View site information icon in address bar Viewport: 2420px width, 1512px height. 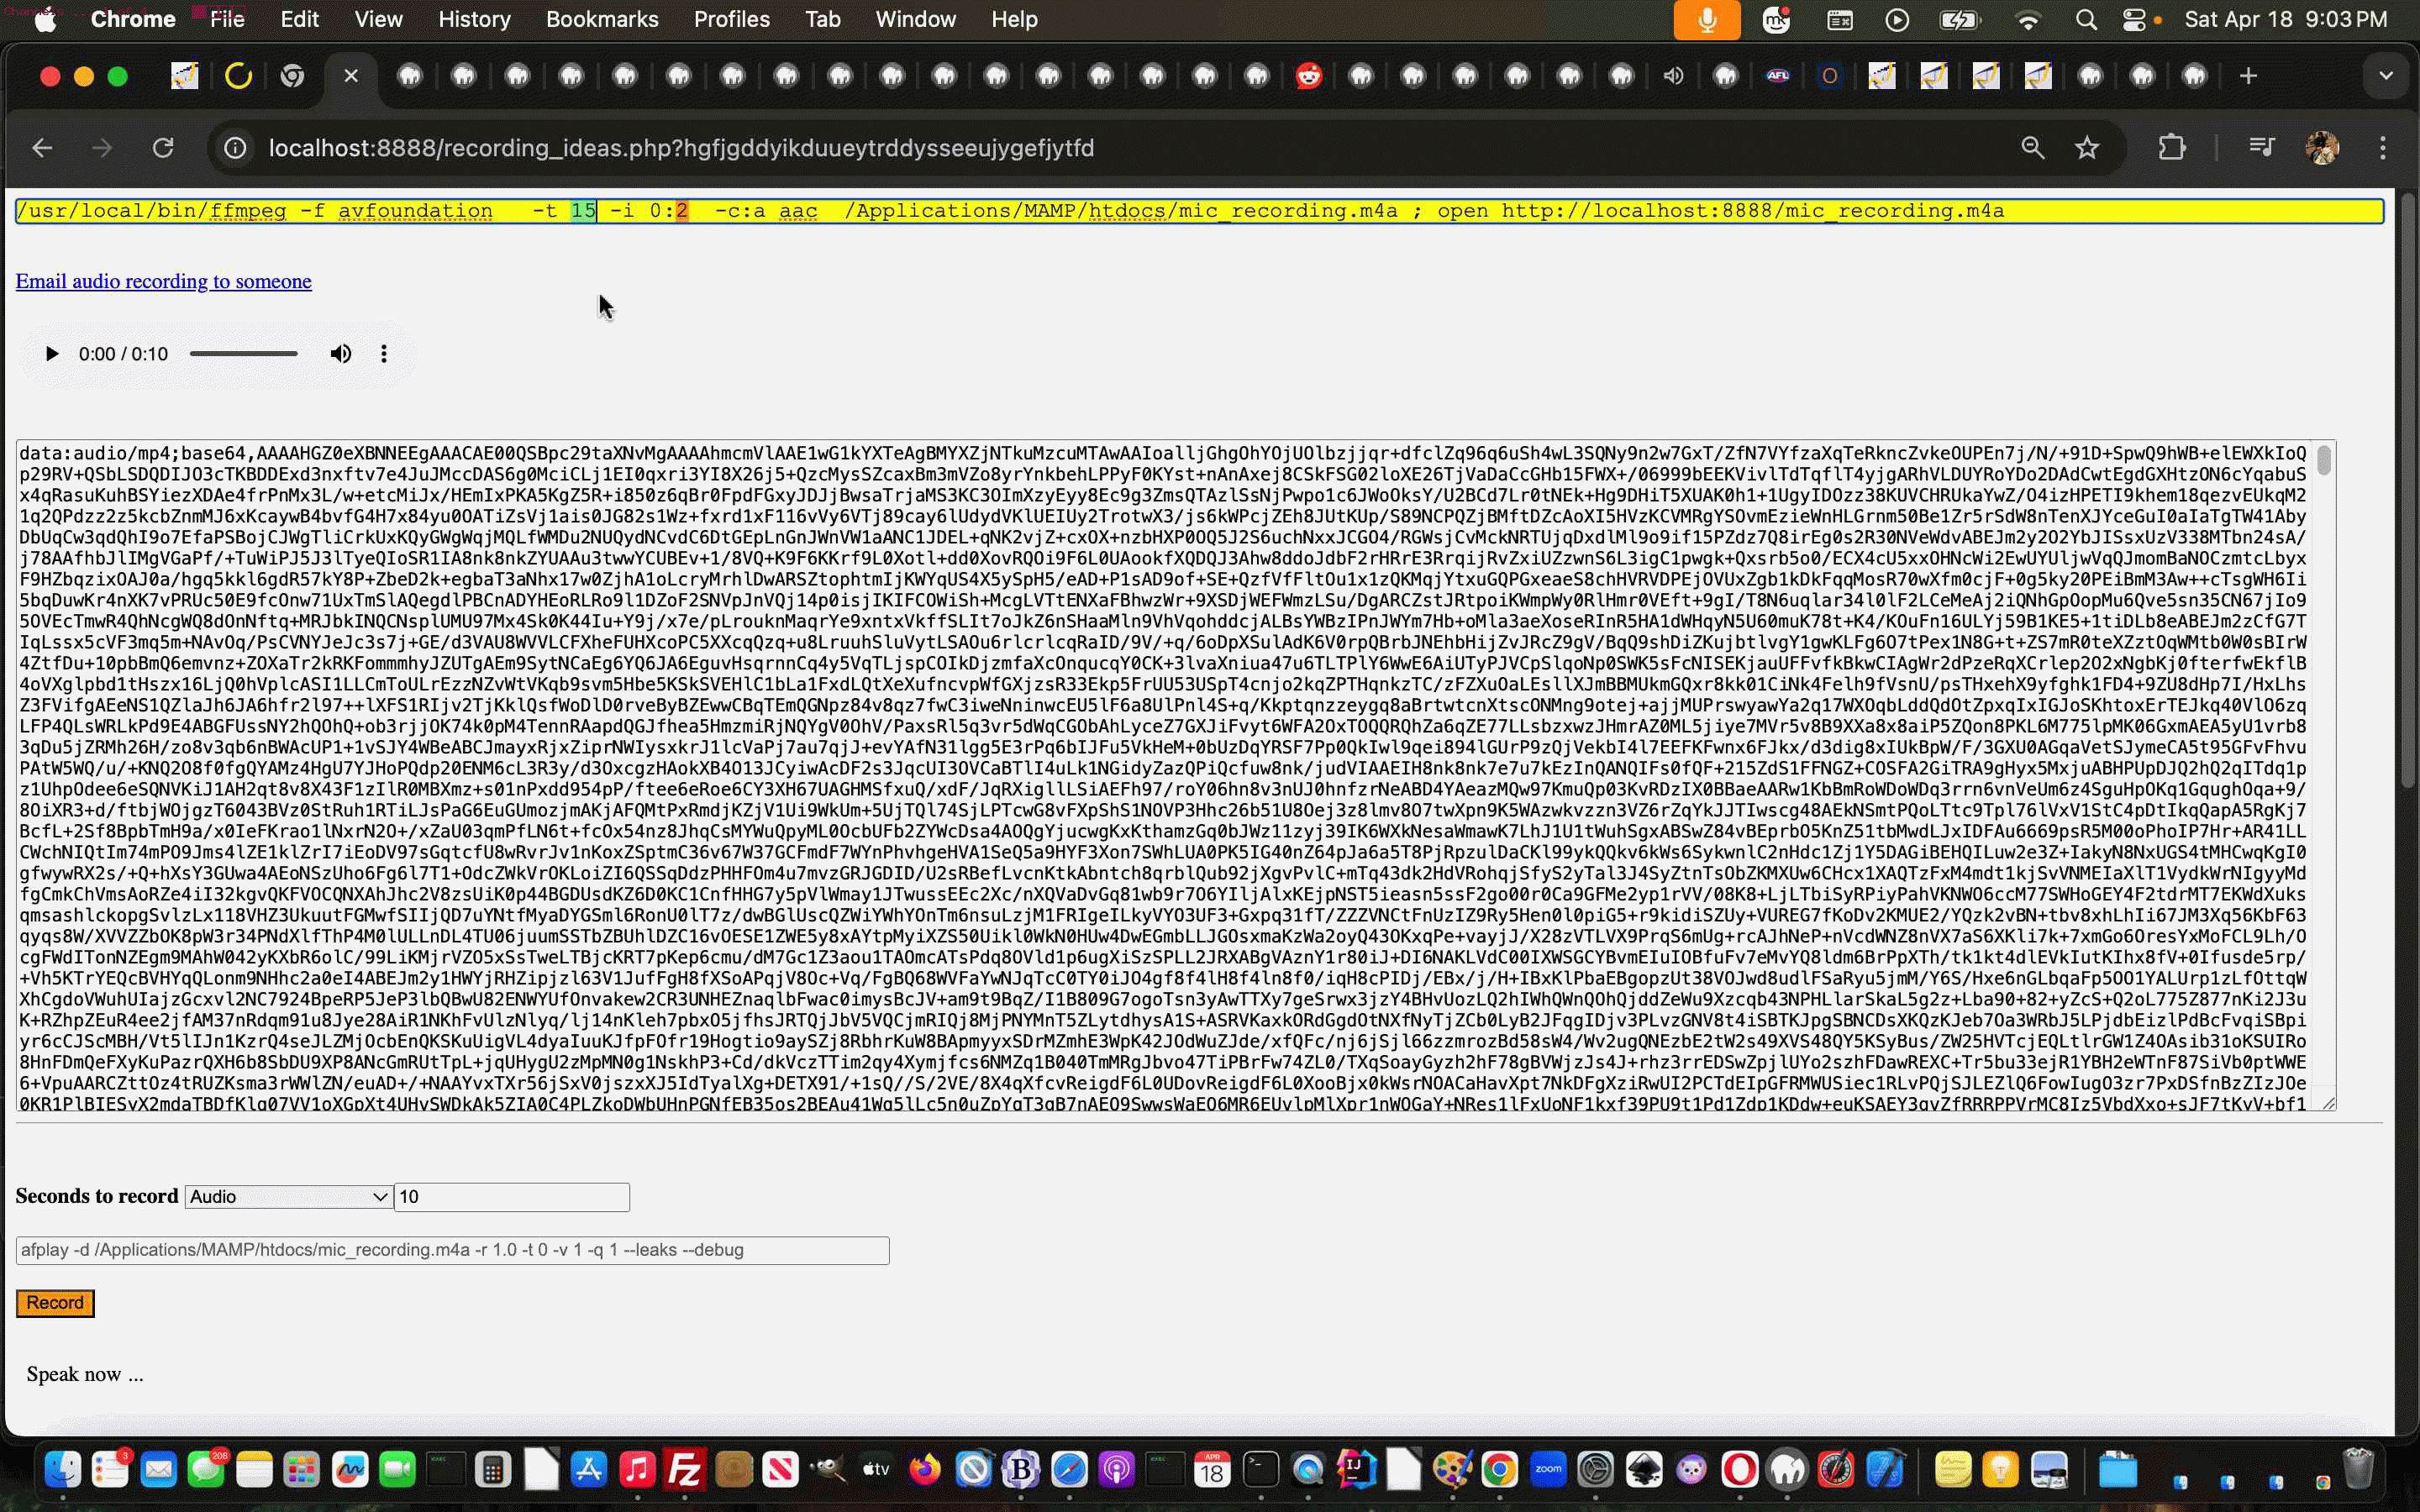coord(235,148)
